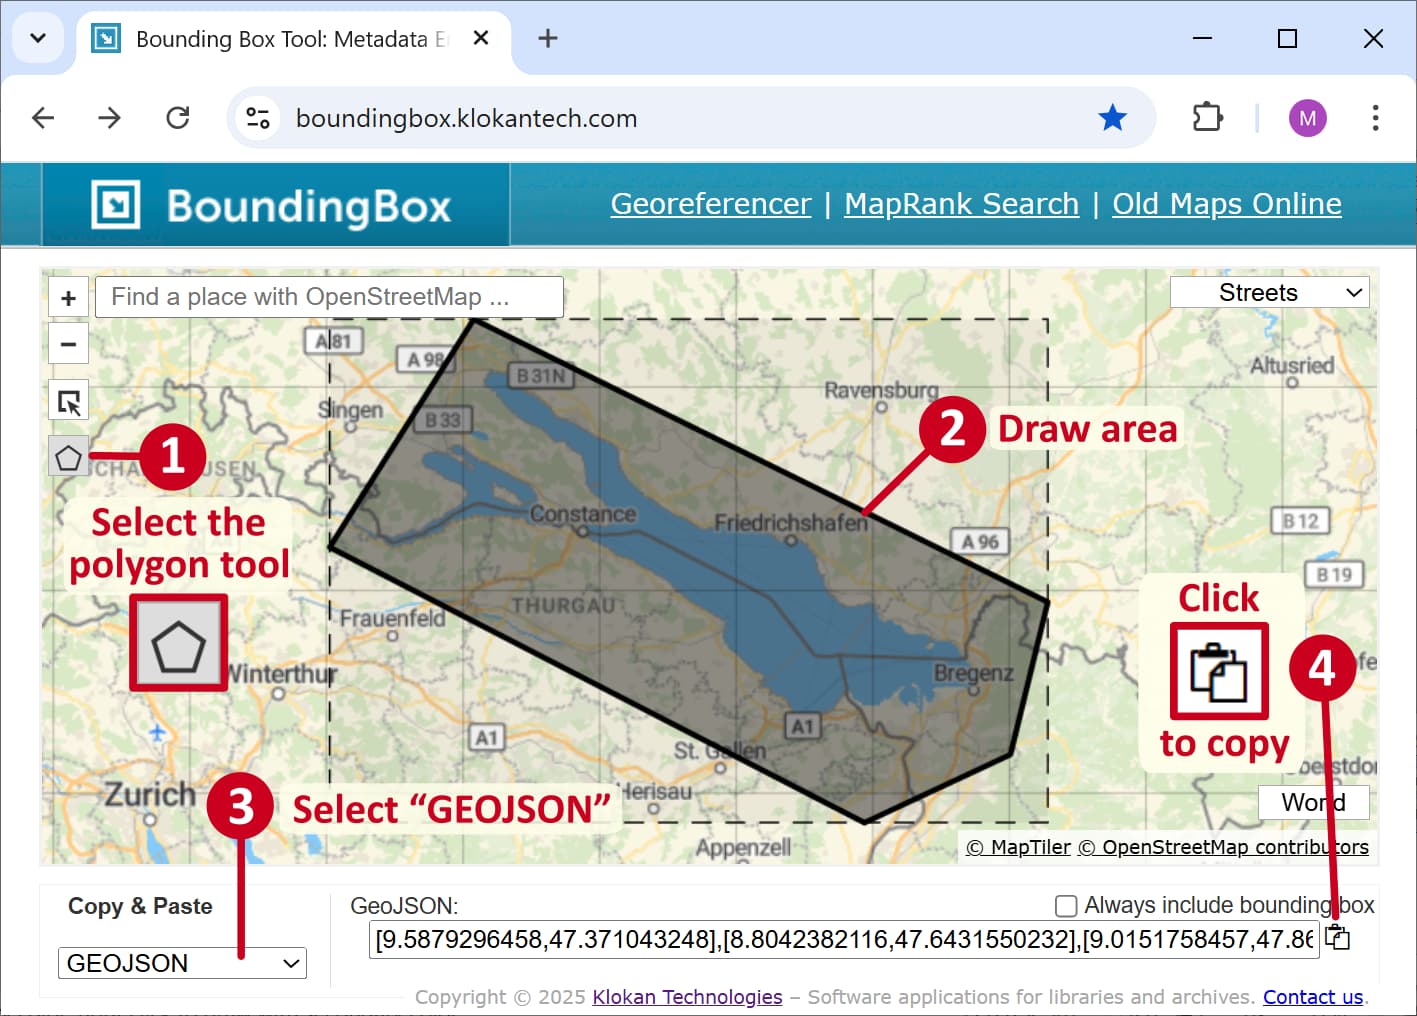The width and height of the screenshot is (1417, 1016).
Task: Zoom out the map with minus button
Action: pyautogui.click(x=68, y=345)
